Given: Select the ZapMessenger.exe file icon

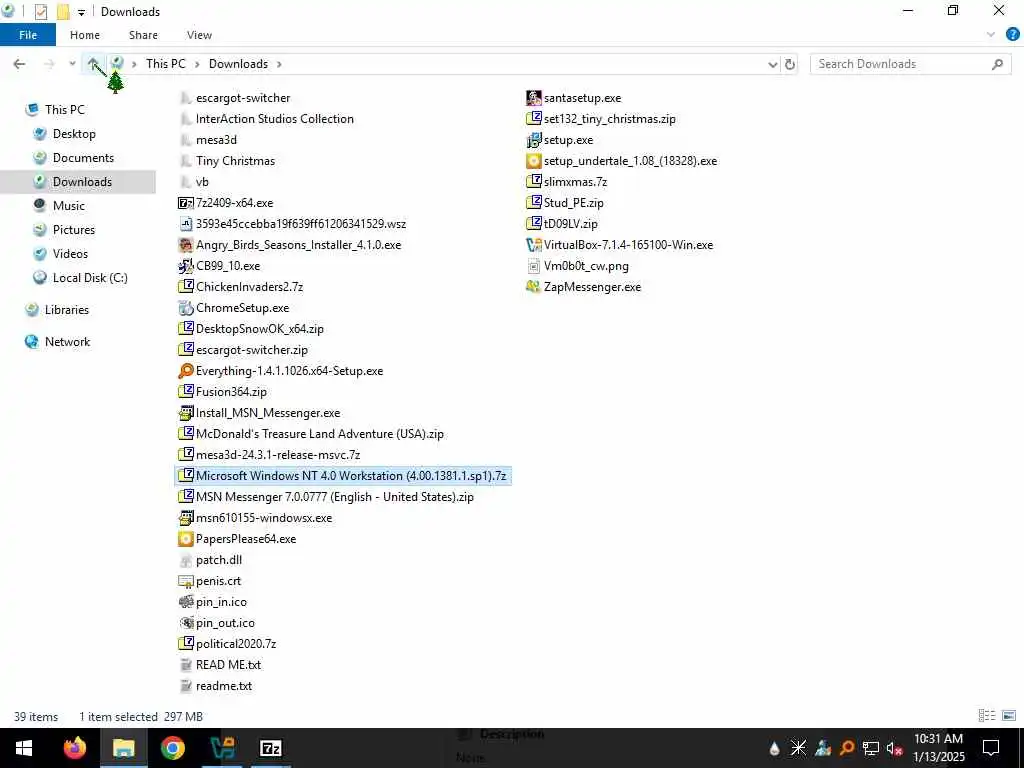Looking at the screenshot, I should pos(534,287).
